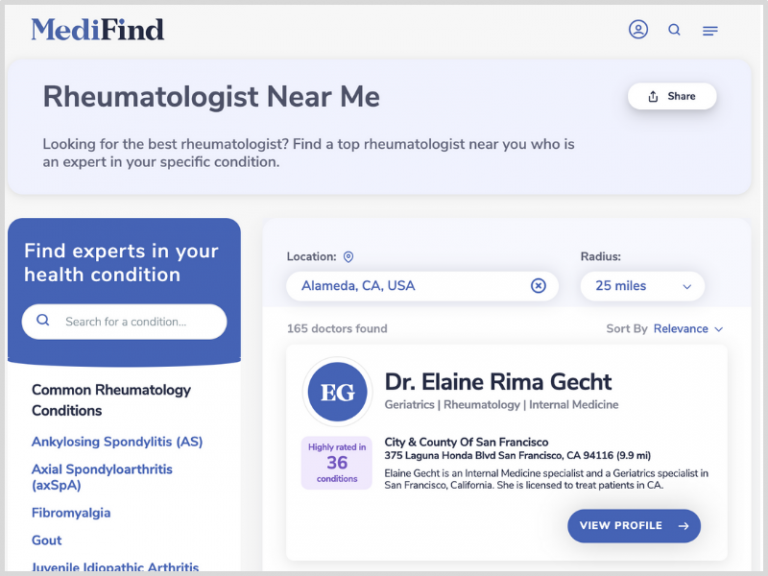This screenshot has height=576, width=768.
Task: Click the EG avatar circle
Action: (337, 392)
